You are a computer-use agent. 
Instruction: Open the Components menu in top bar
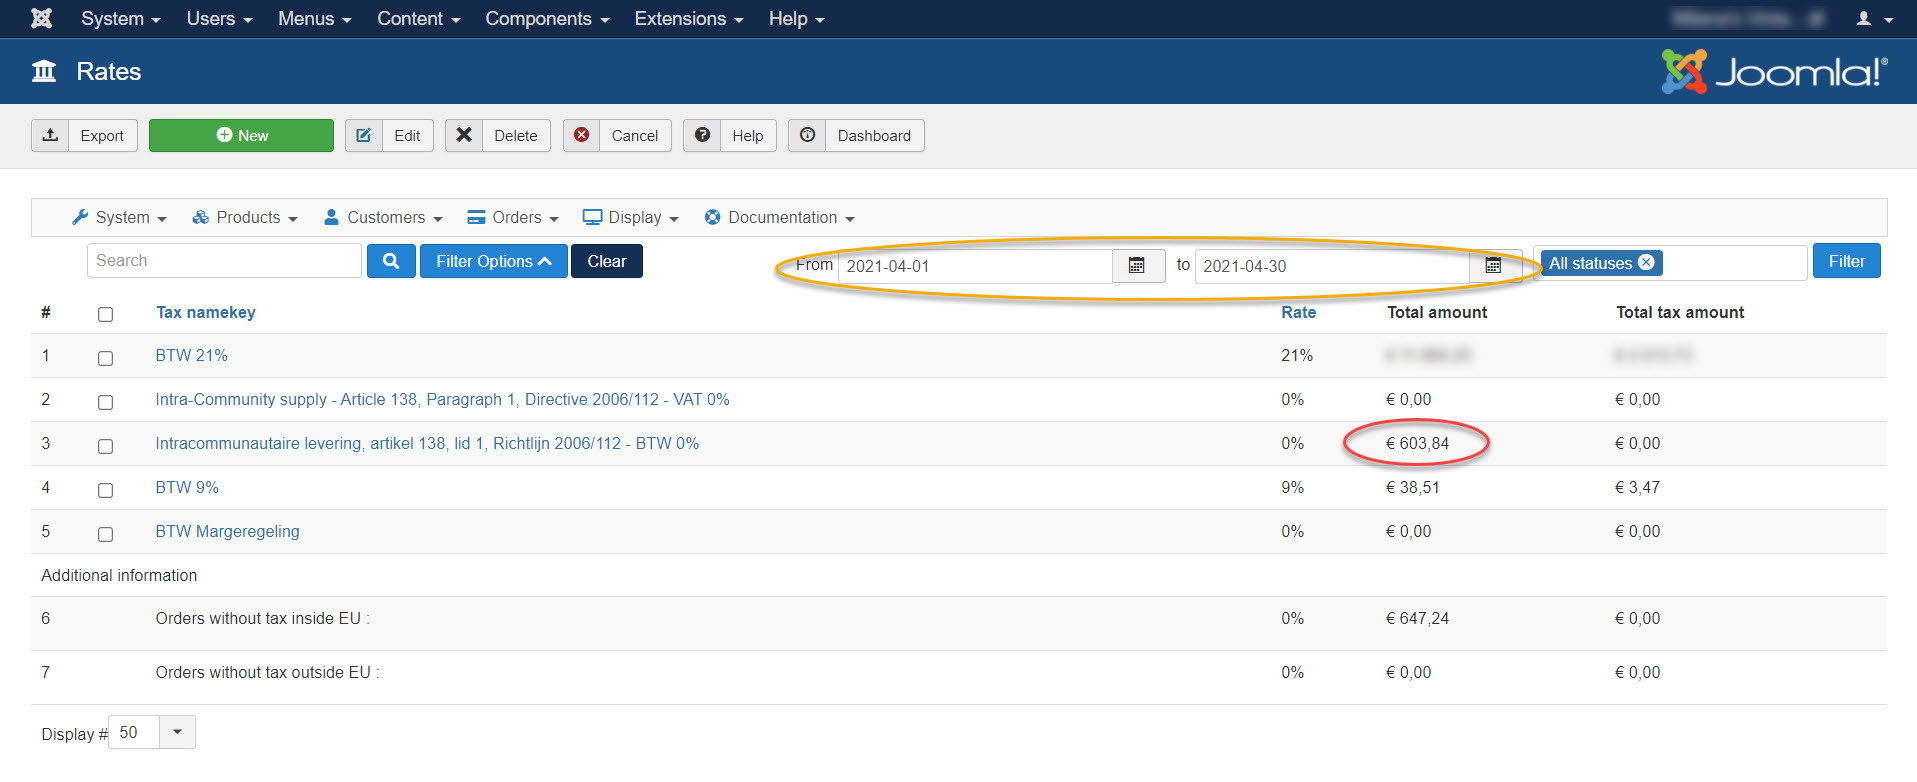546,19
